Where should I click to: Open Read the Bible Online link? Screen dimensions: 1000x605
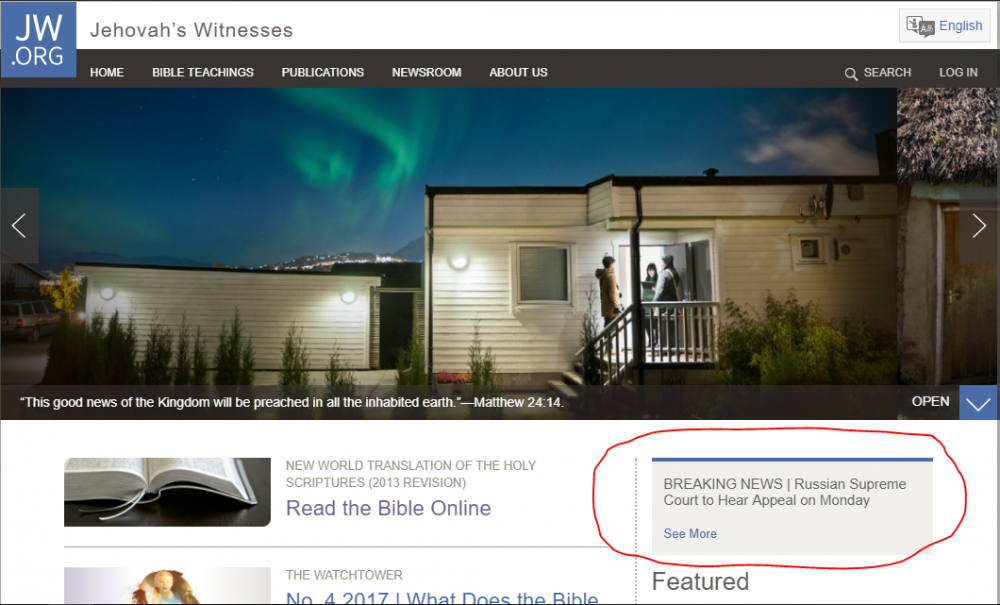click(388, 508)
